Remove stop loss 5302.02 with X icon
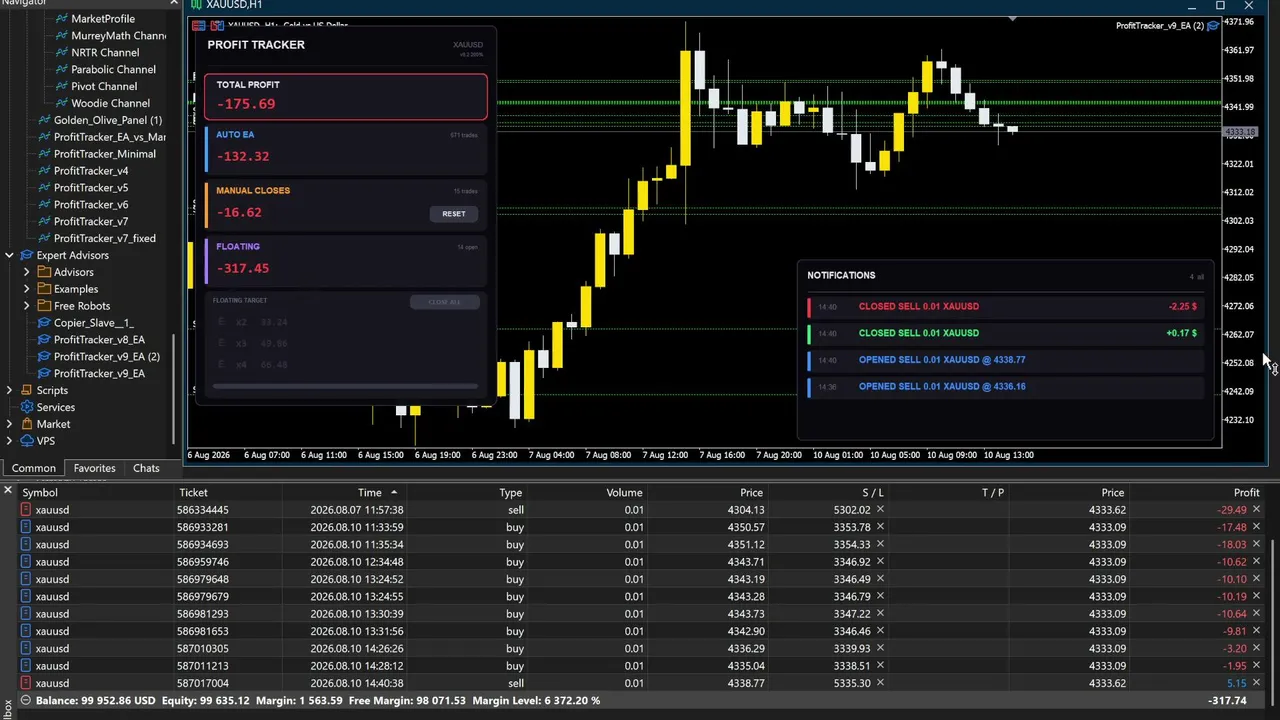Screen dimensions: 1280x720 click(880, 510)
